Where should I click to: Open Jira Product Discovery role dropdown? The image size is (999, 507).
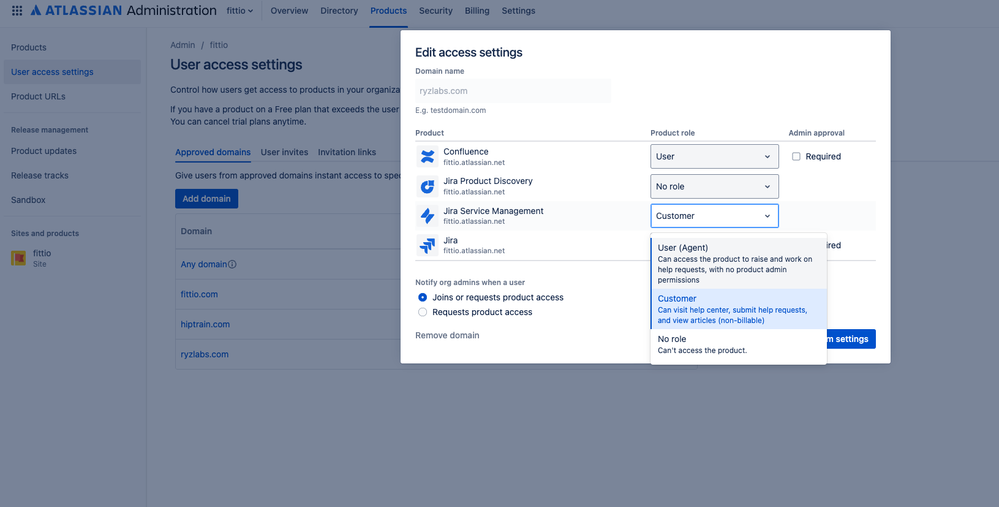coord(714,187)
